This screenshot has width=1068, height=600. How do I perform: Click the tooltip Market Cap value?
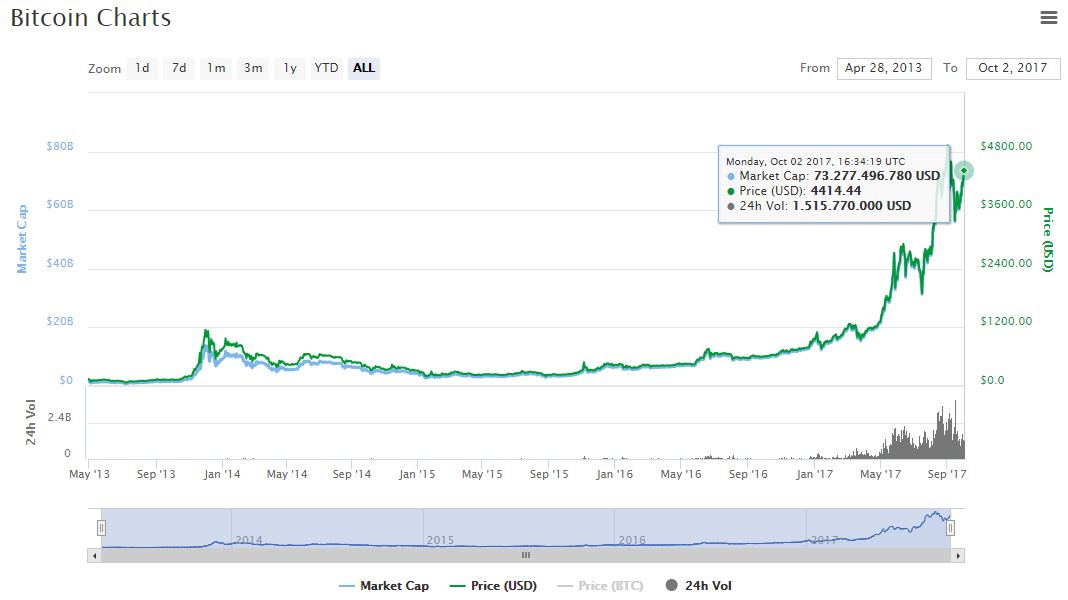pyautogui.click(x=877, y=176)
